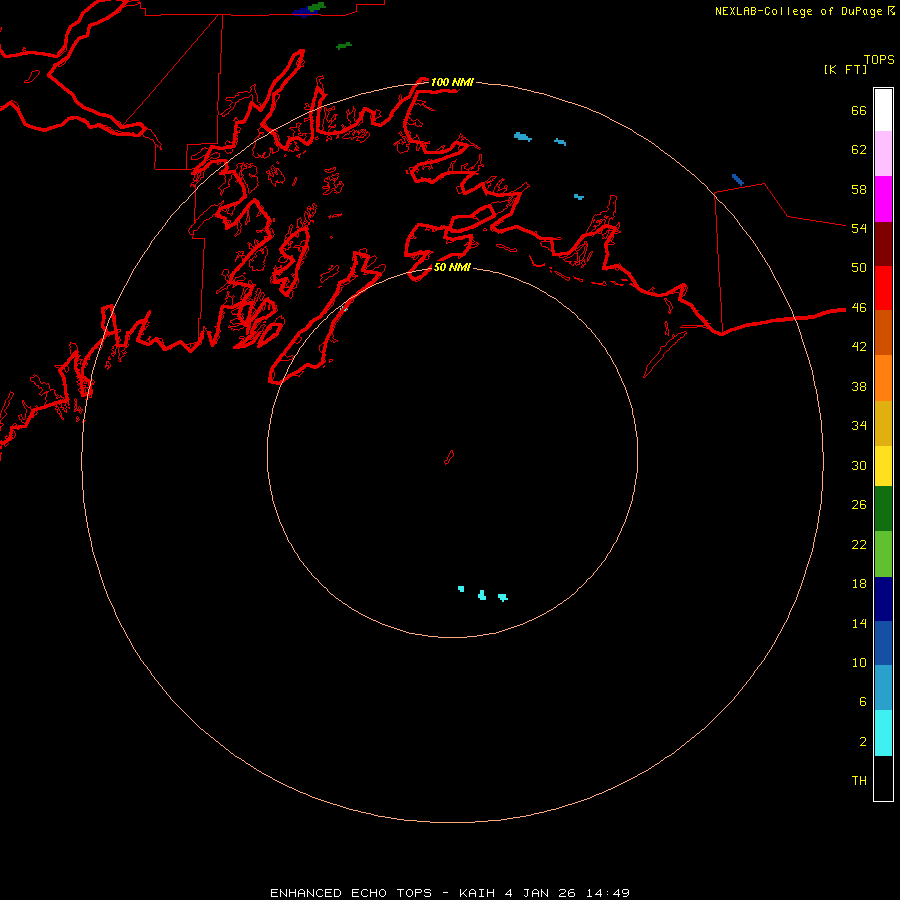The width and height of the screenshot is (900, 900).
Task: Click the "KAIH" station identifier
Action: pyautogui.click(x=477, y=893)
